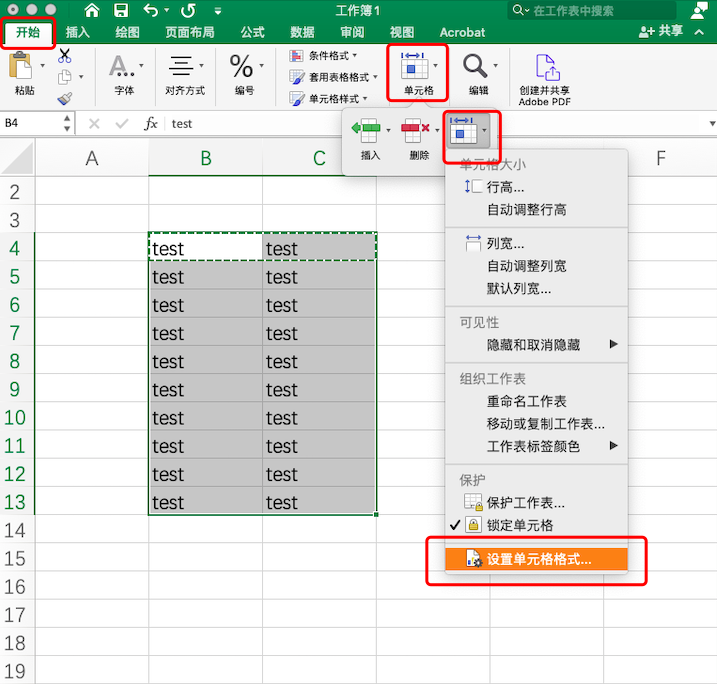Viewport: 717px width, 684px height.
Task: Click the Redo arrow icon
Action: click(188, 10)
